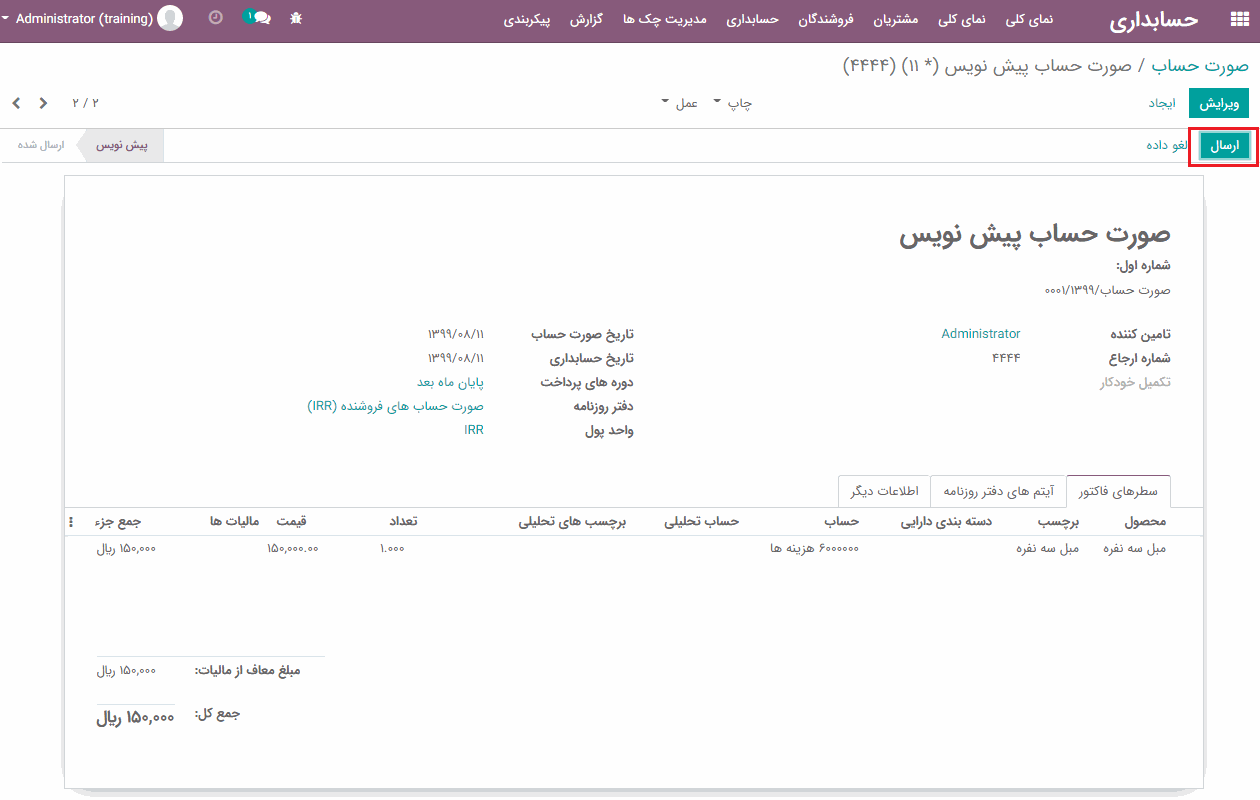Click the ویرایش edit button
The height and width of the screenshot is (800, 1260).
pos(1219,103)
